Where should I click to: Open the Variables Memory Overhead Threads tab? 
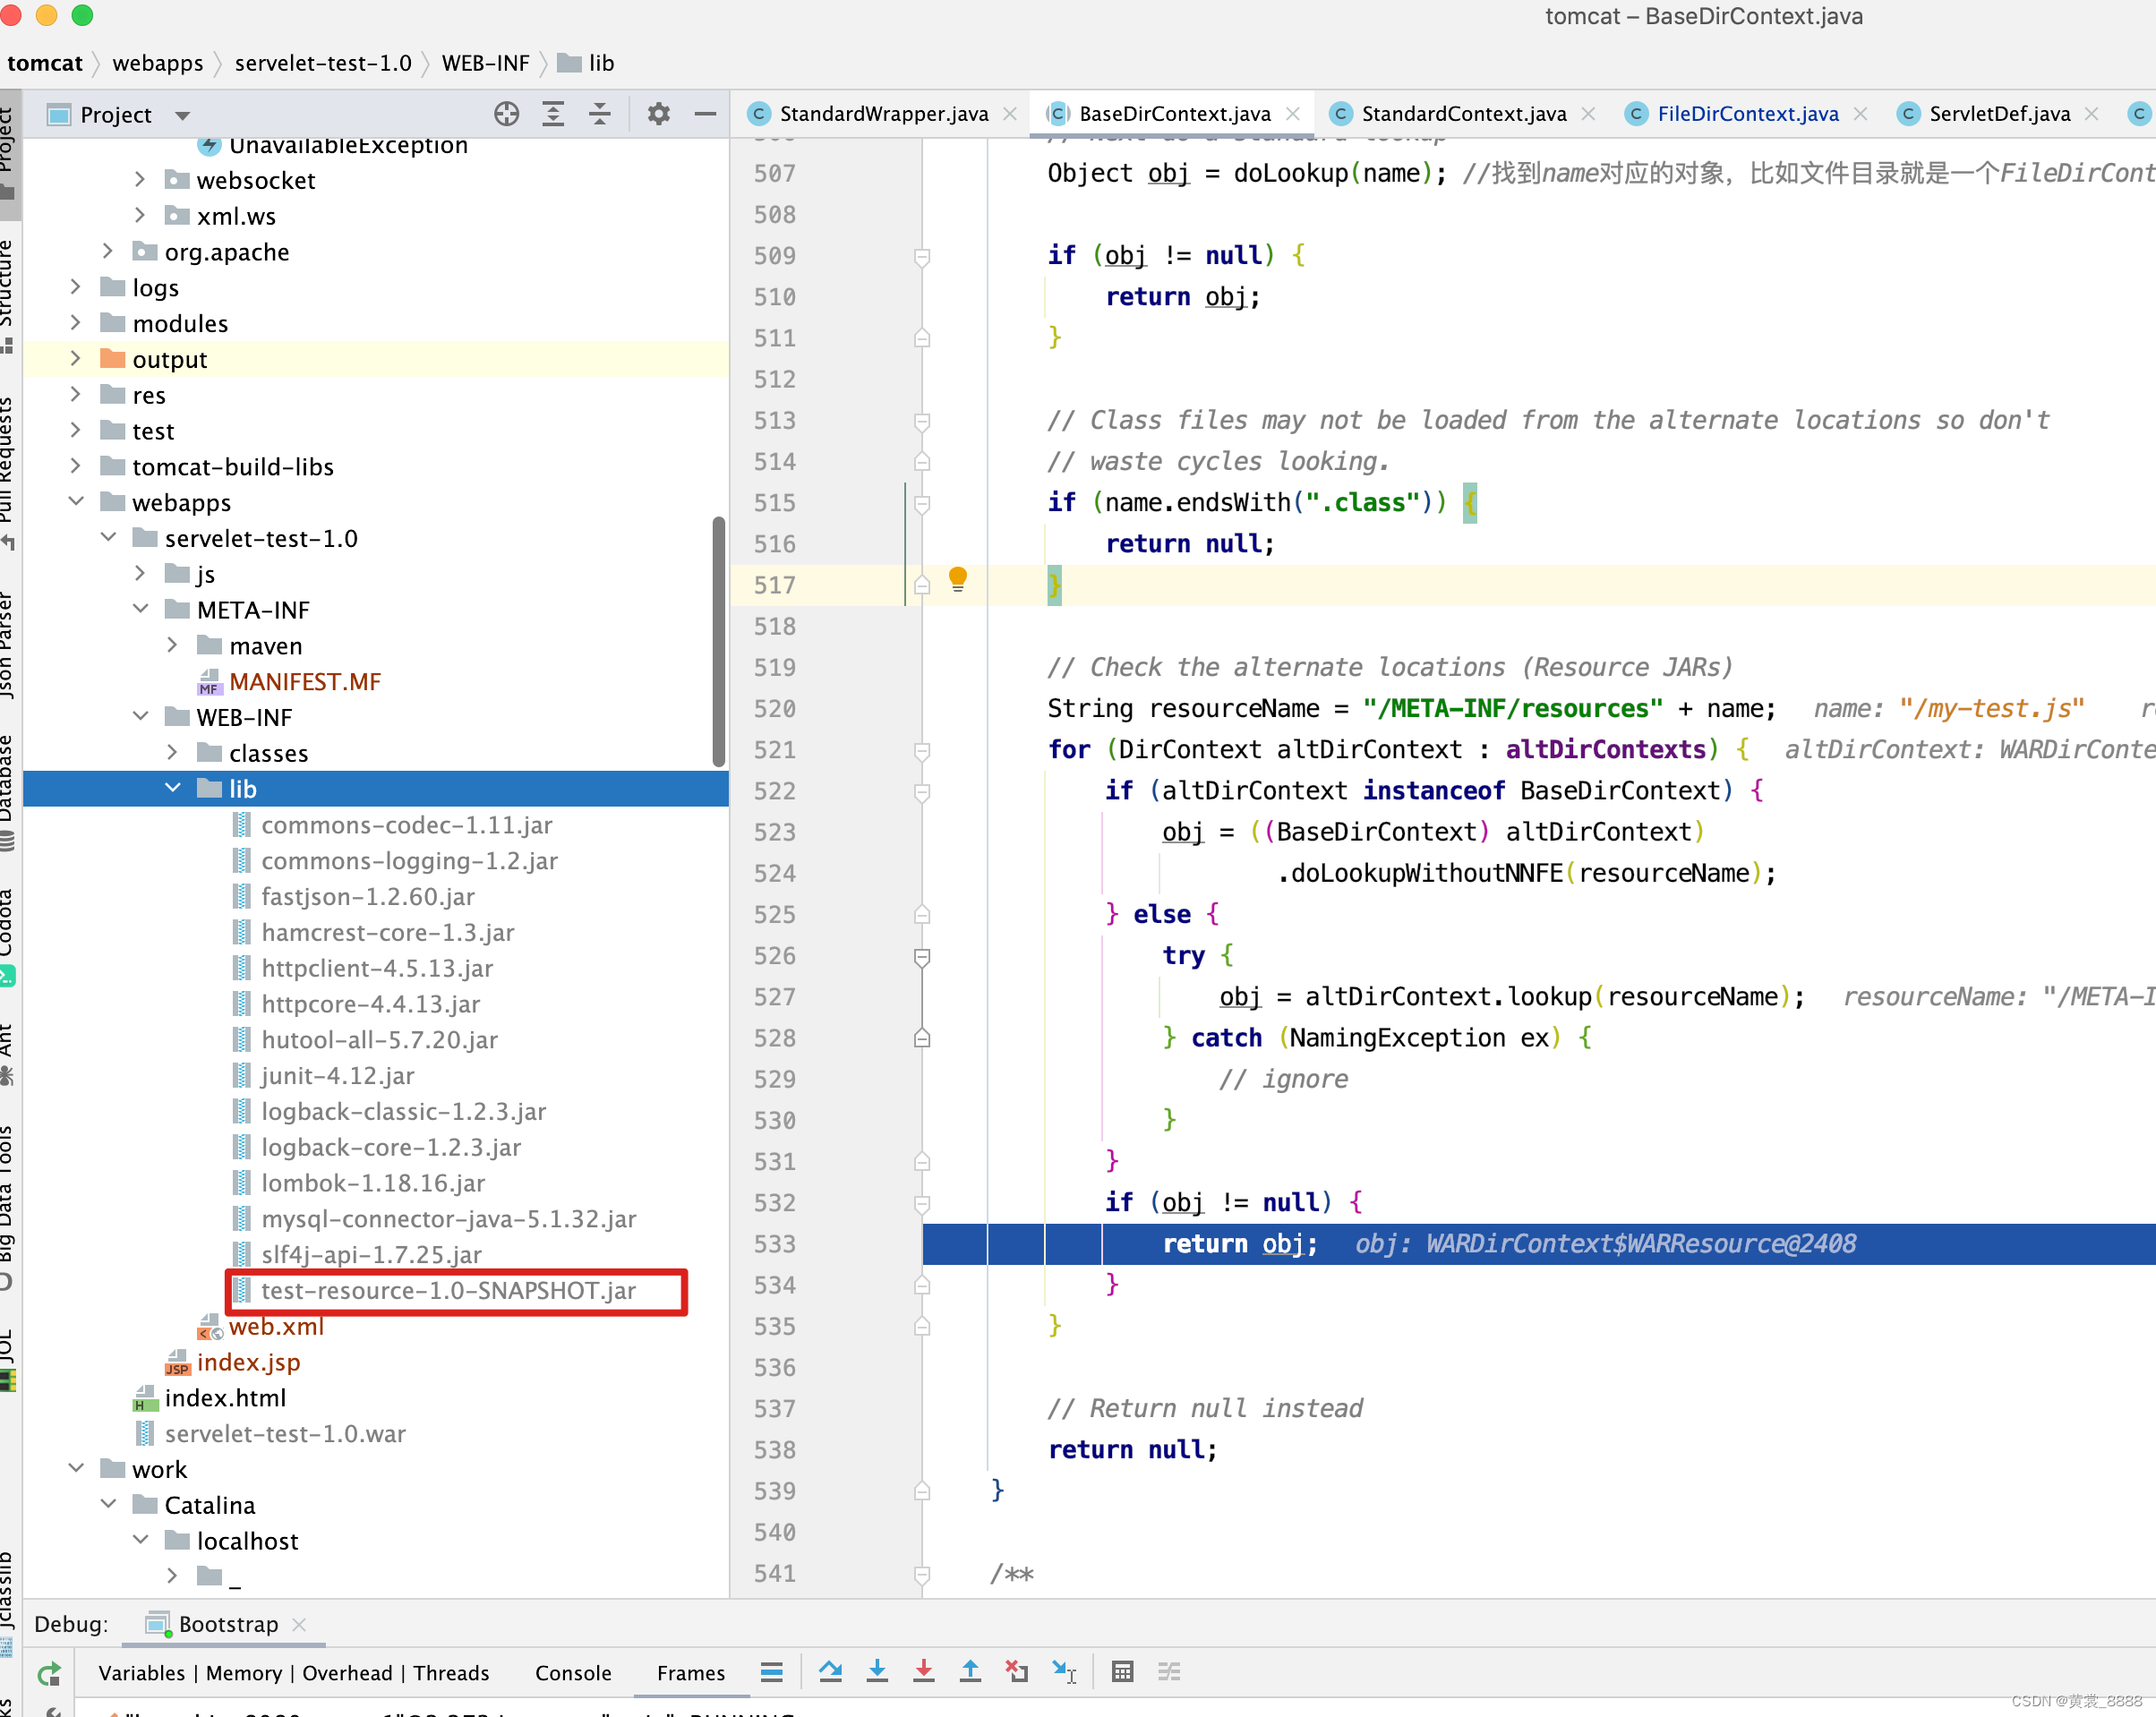[x=293, y=1673]
